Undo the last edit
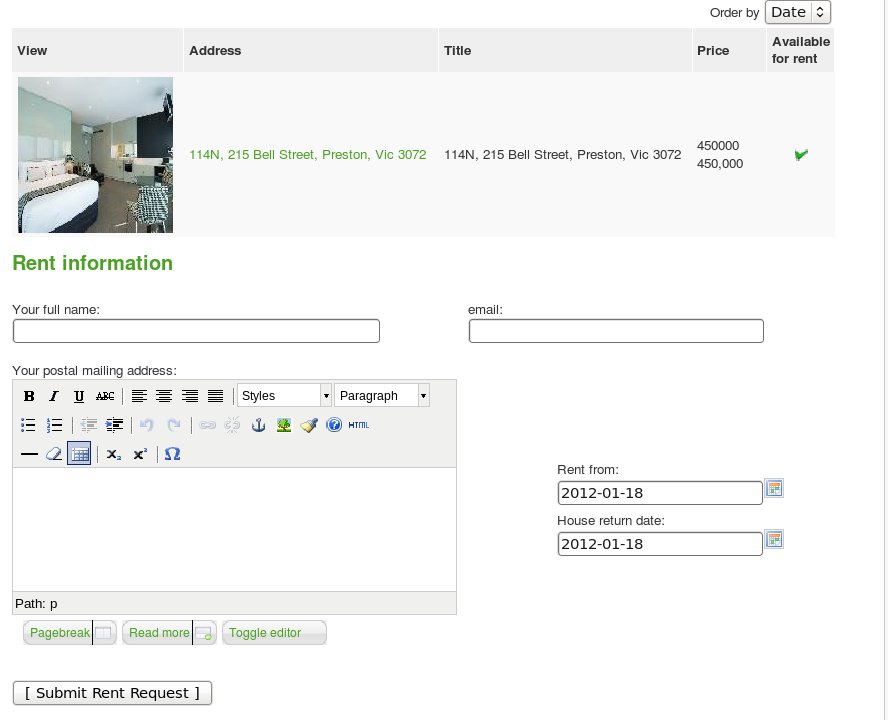The image size is (888, 720). tap(147, 425)
